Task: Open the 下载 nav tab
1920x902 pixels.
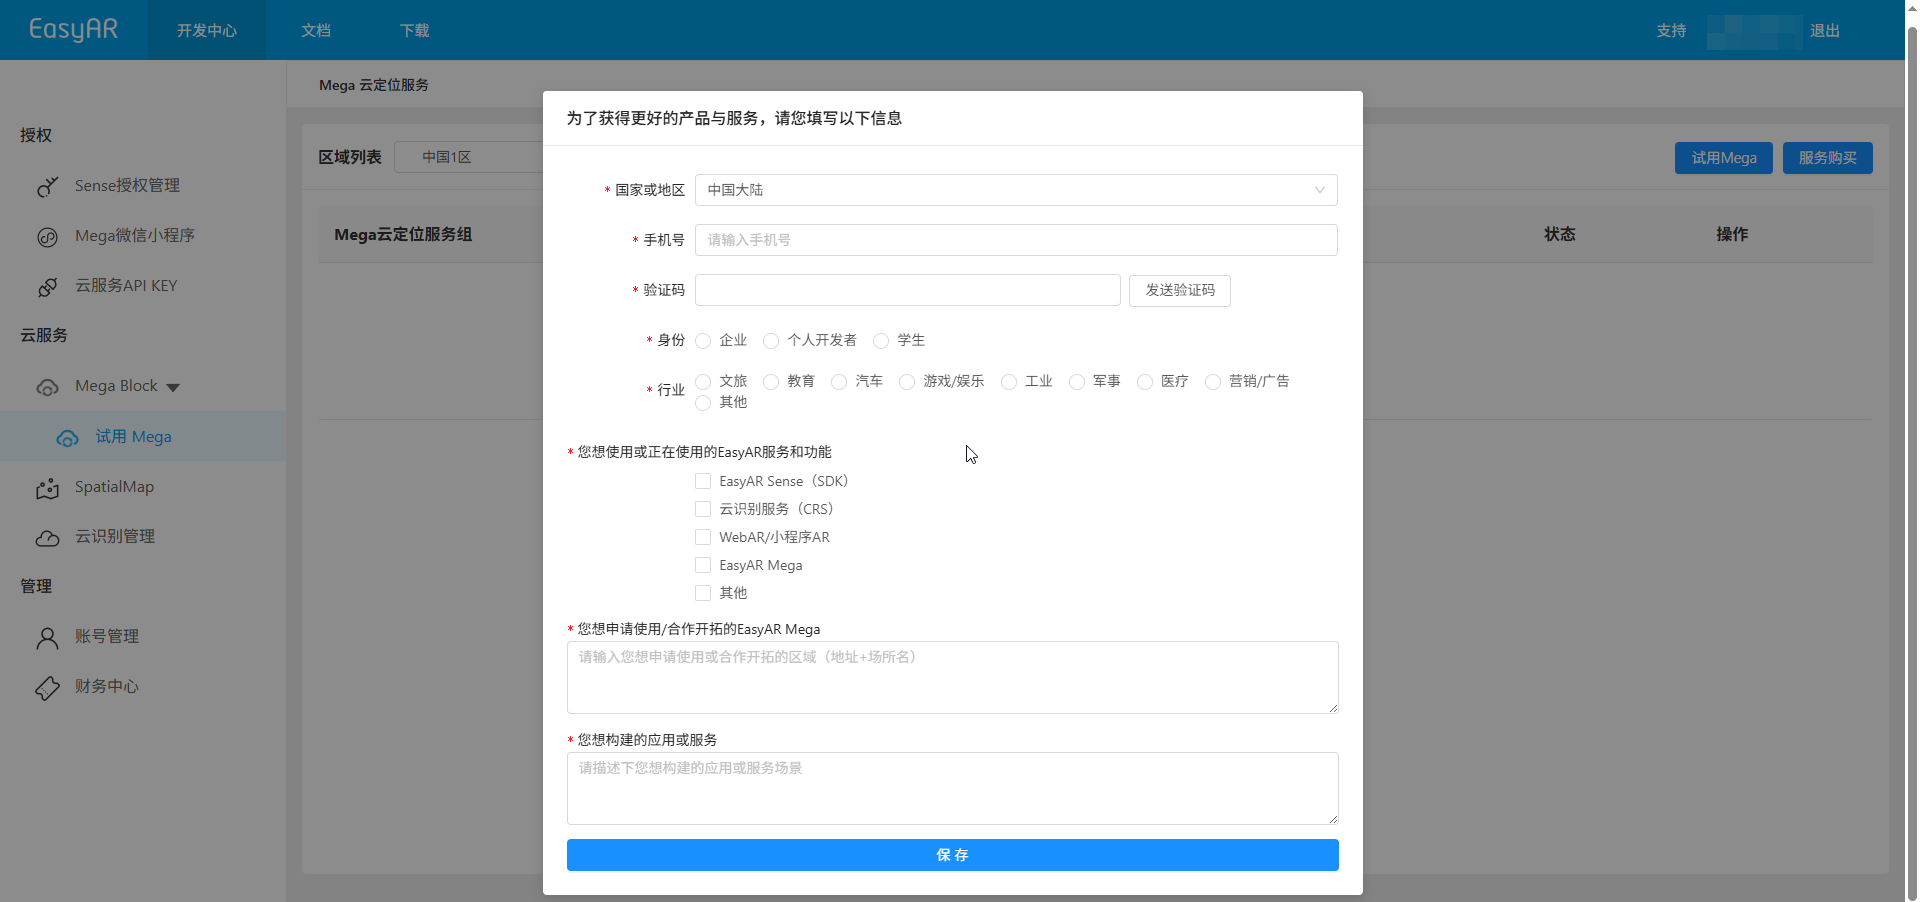Action: point(415,30)
